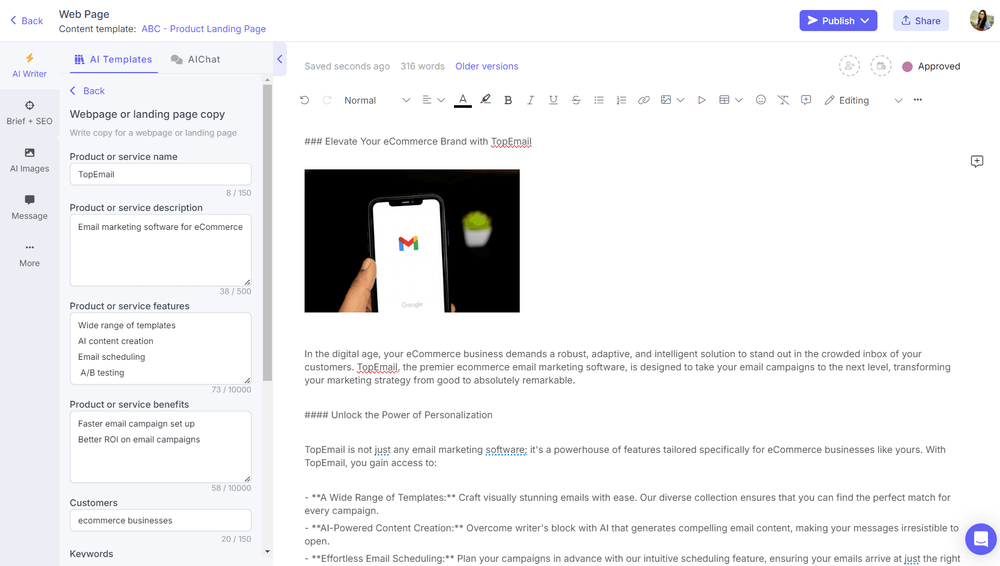Go Back within the templates panel

tap(87, 91)
